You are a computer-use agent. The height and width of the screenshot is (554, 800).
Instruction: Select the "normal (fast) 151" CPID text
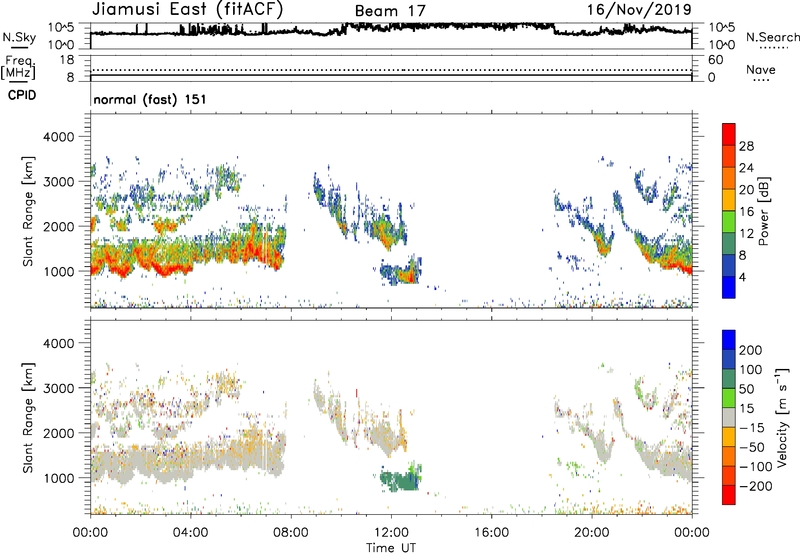point(150,99)
